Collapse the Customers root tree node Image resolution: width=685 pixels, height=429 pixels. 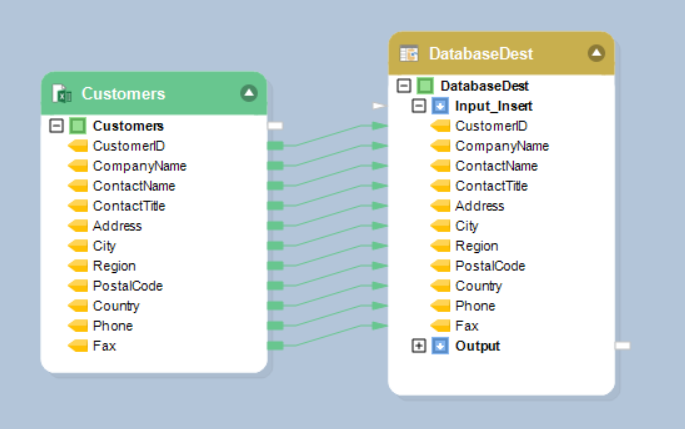pos(57,126)
